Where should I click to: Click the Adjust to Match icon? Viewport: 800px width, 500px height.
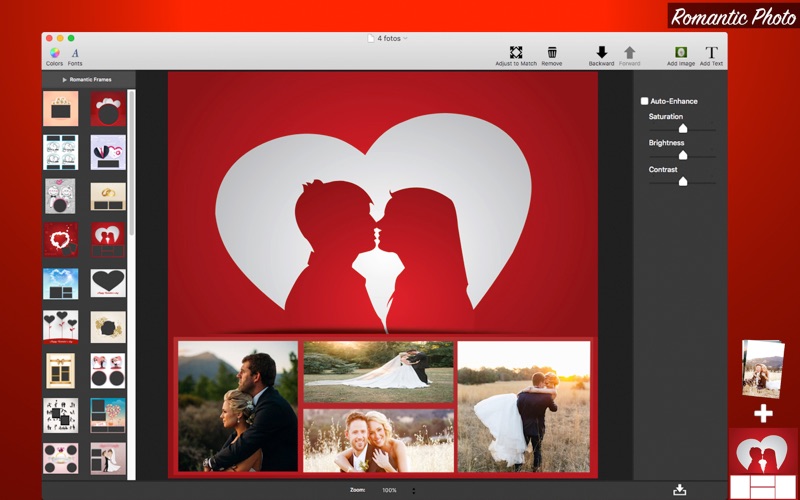pos(516,52)
